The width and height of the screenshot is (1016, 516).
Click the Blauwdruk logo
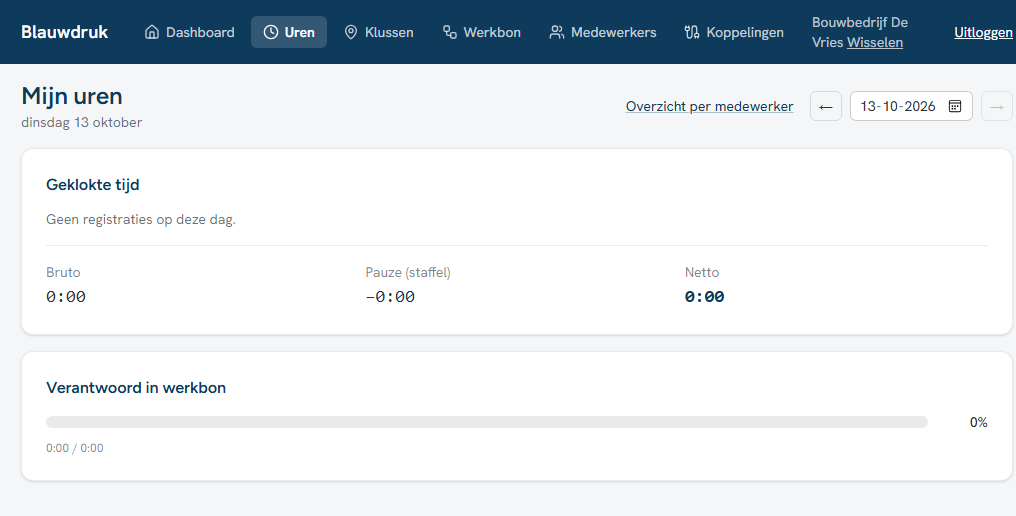[65, 32]
